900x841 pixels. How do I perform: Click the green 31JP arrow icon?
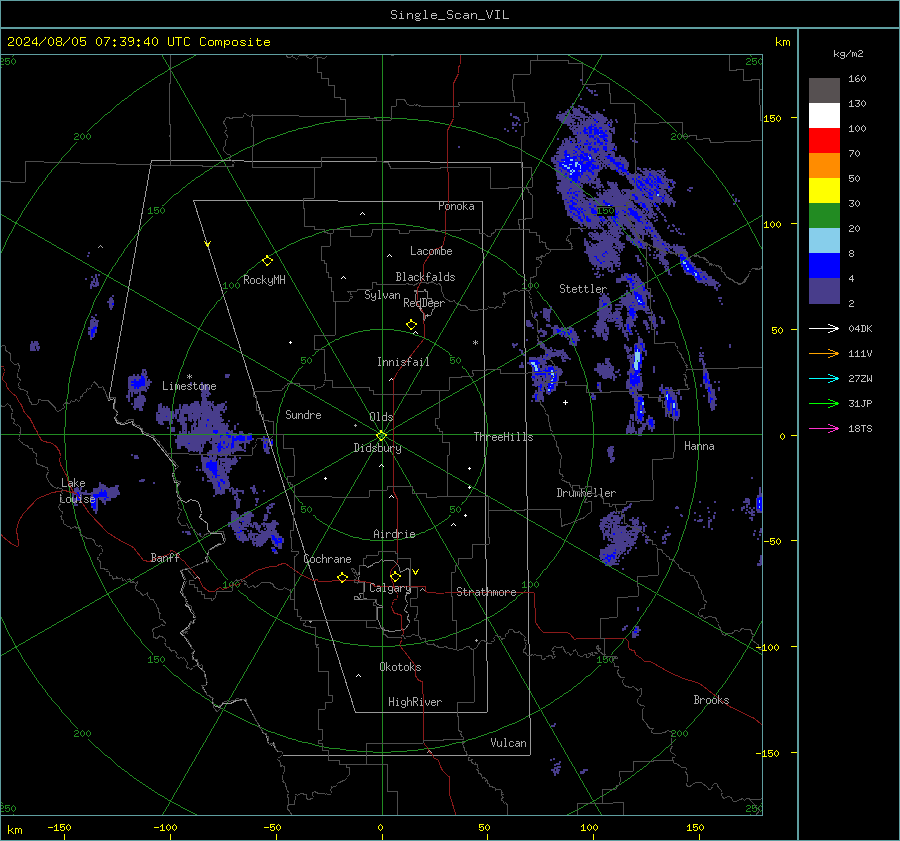pos(824,404)
